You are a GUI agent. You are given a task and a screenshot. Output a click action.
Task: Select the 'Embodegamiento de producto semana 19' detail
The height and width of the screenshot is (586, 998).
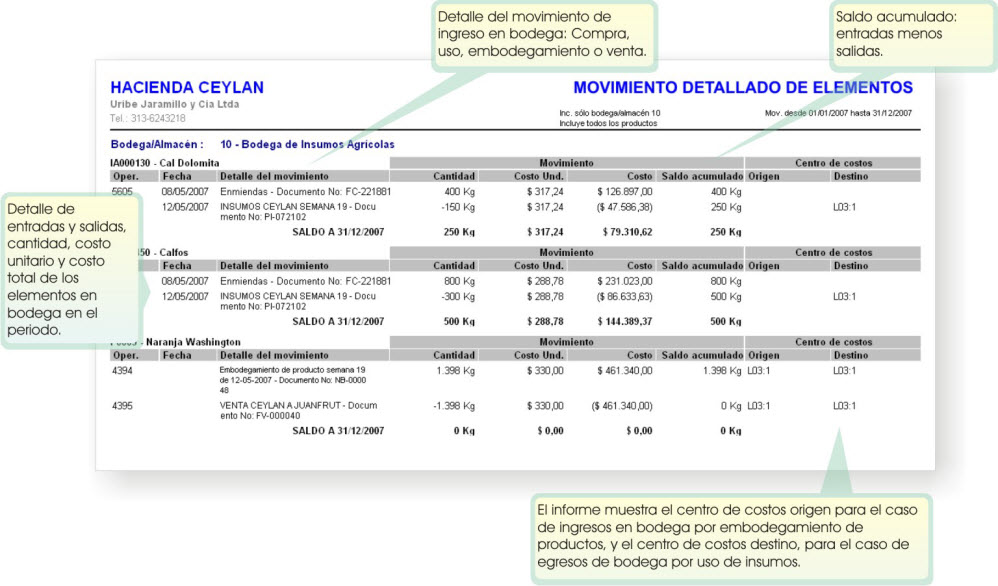click(x=293, y=380)
